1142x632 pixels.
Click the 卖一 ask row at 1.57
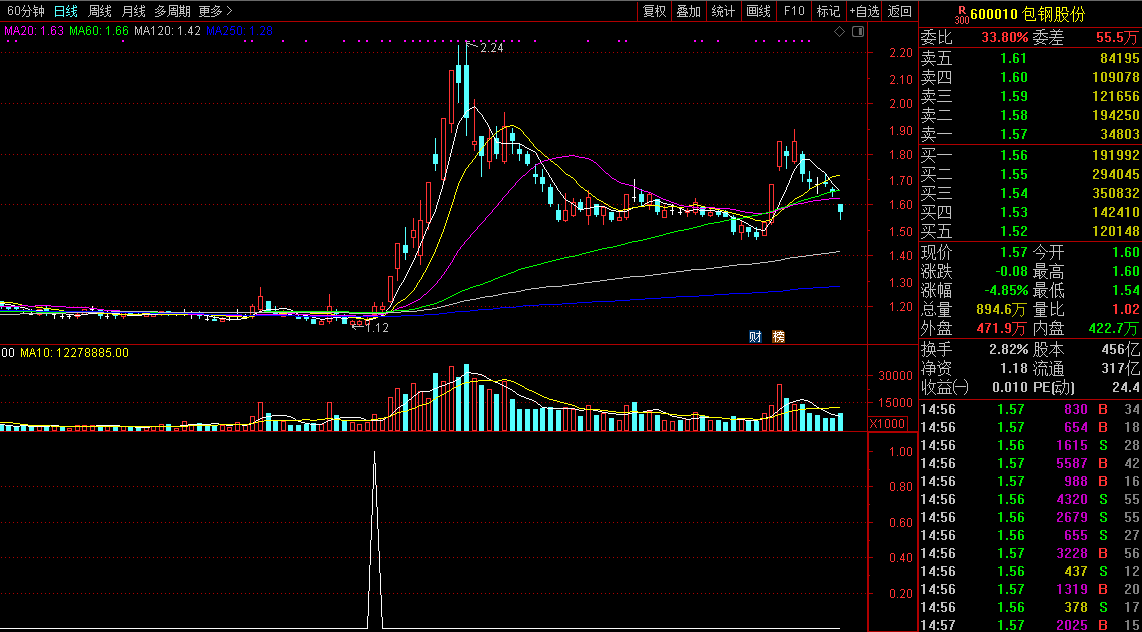click(x=1030, y=134)
